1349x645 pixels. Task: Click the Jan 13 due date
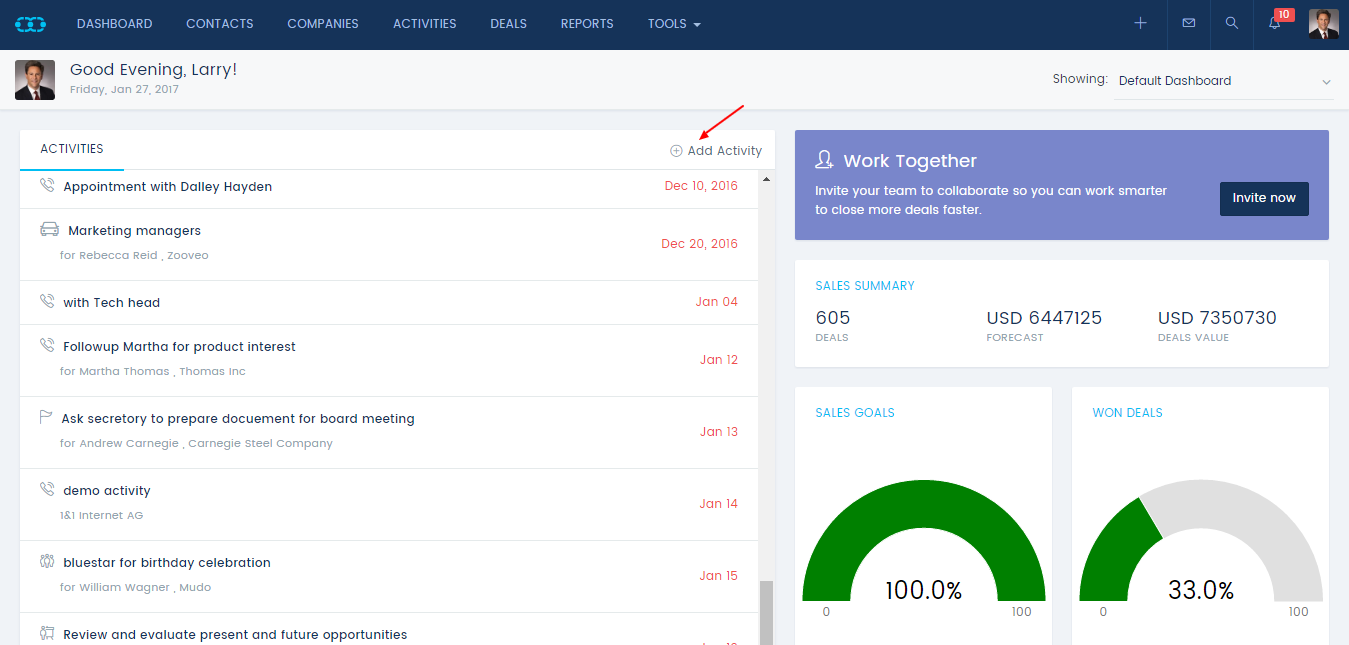719,432
